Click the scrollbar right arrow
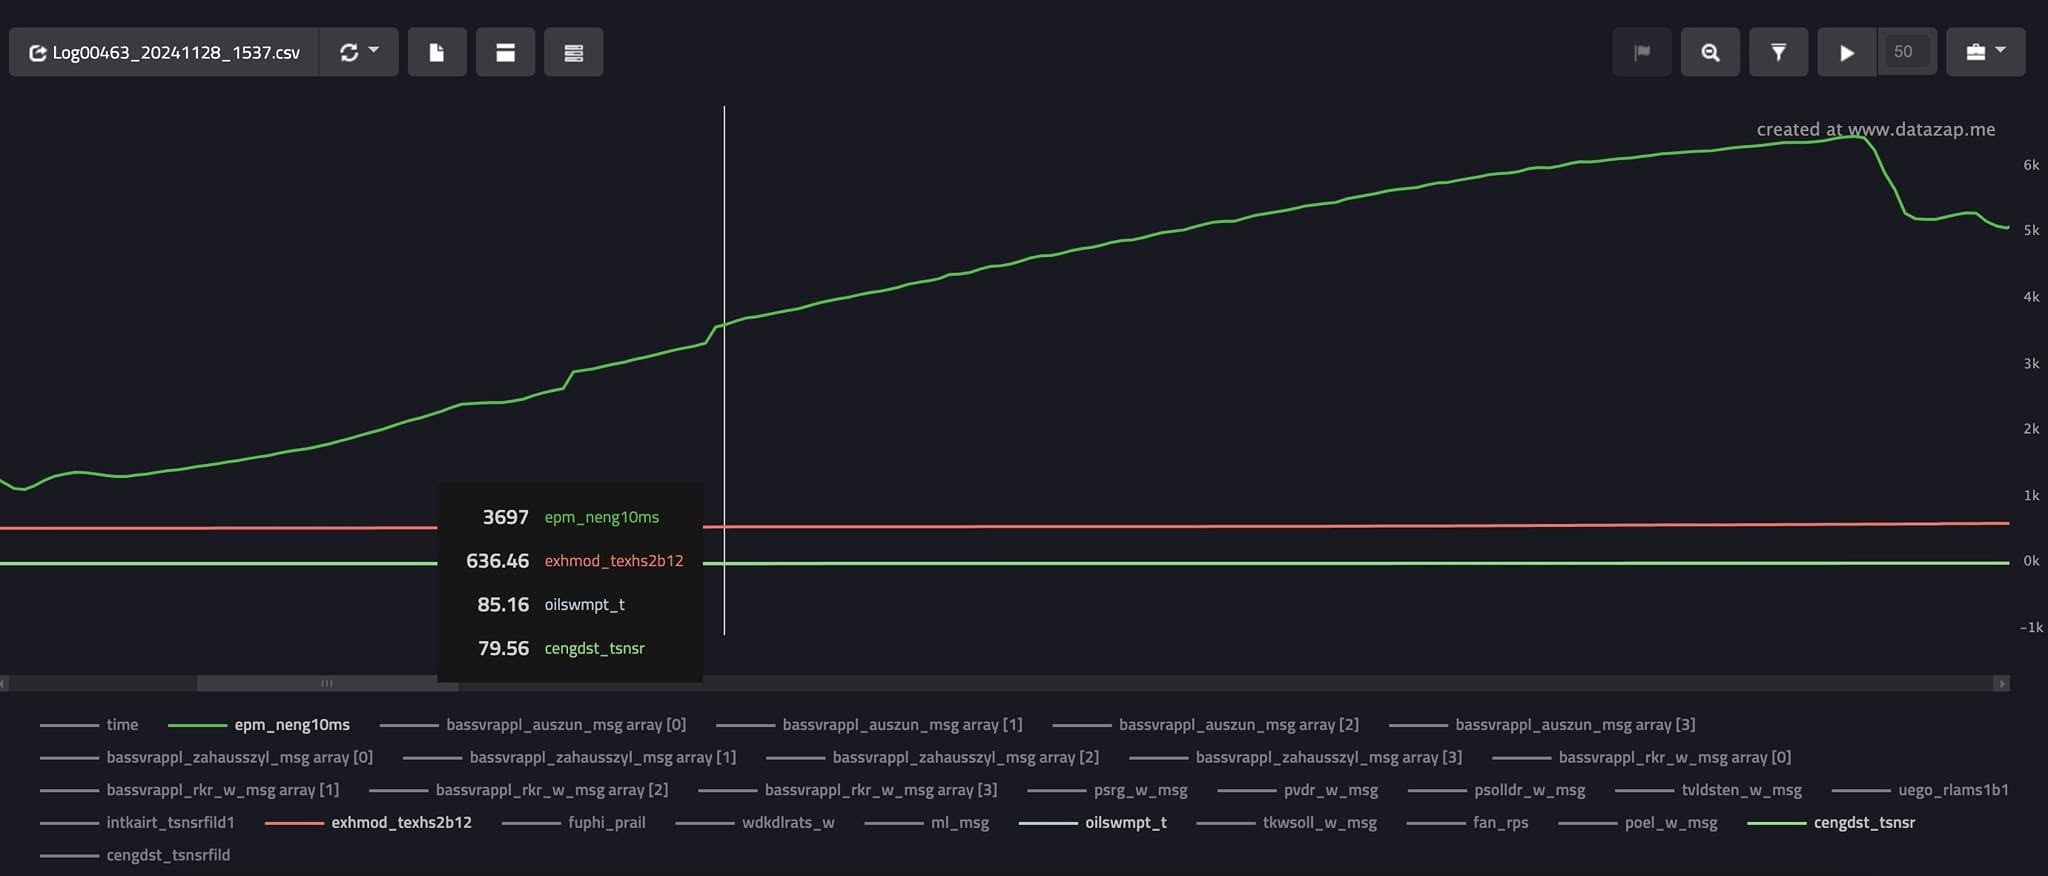The image size is (2048, 876). [2002, 684]
